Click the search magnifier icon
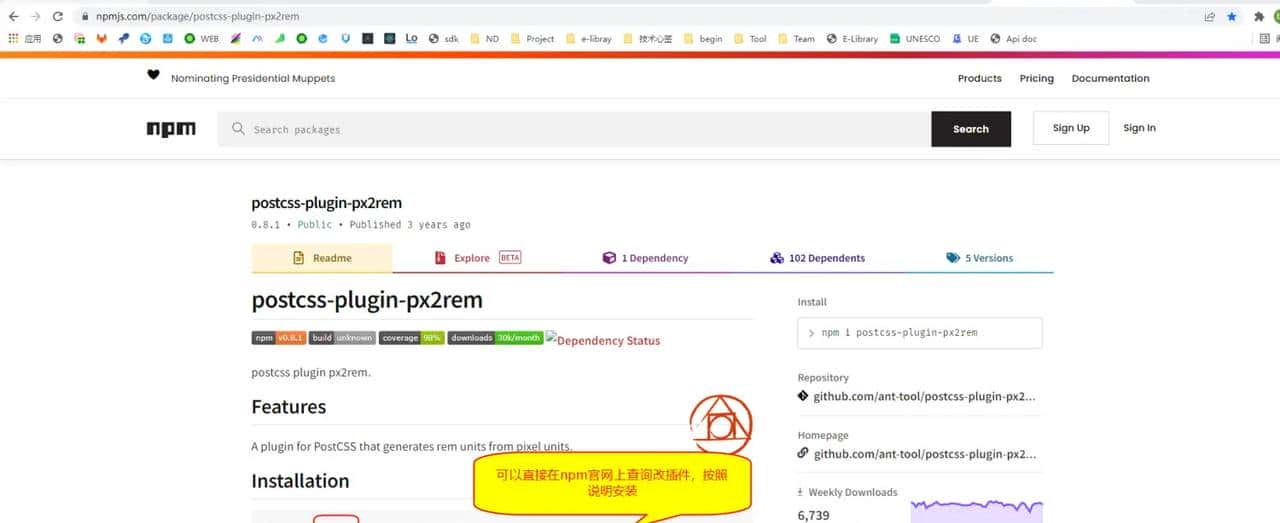 (x=238, y=129)
